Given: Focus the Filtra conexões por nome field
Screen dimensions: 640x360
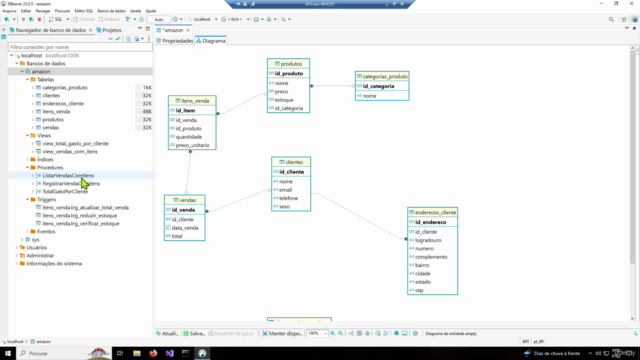Looking at the screenshot, I should pyautogui.click(x=80, y=47).
